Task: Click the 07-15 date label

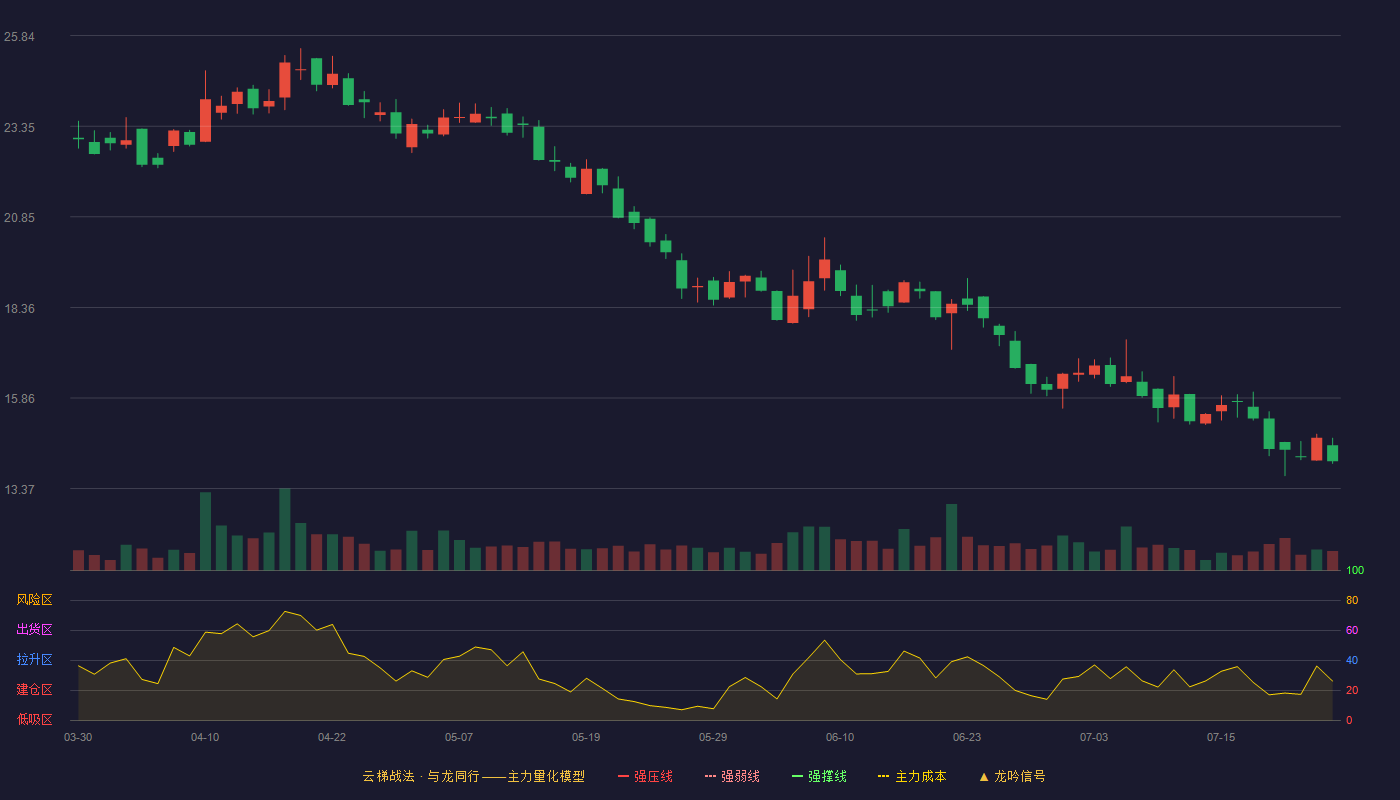Action: click(1221, 737)
